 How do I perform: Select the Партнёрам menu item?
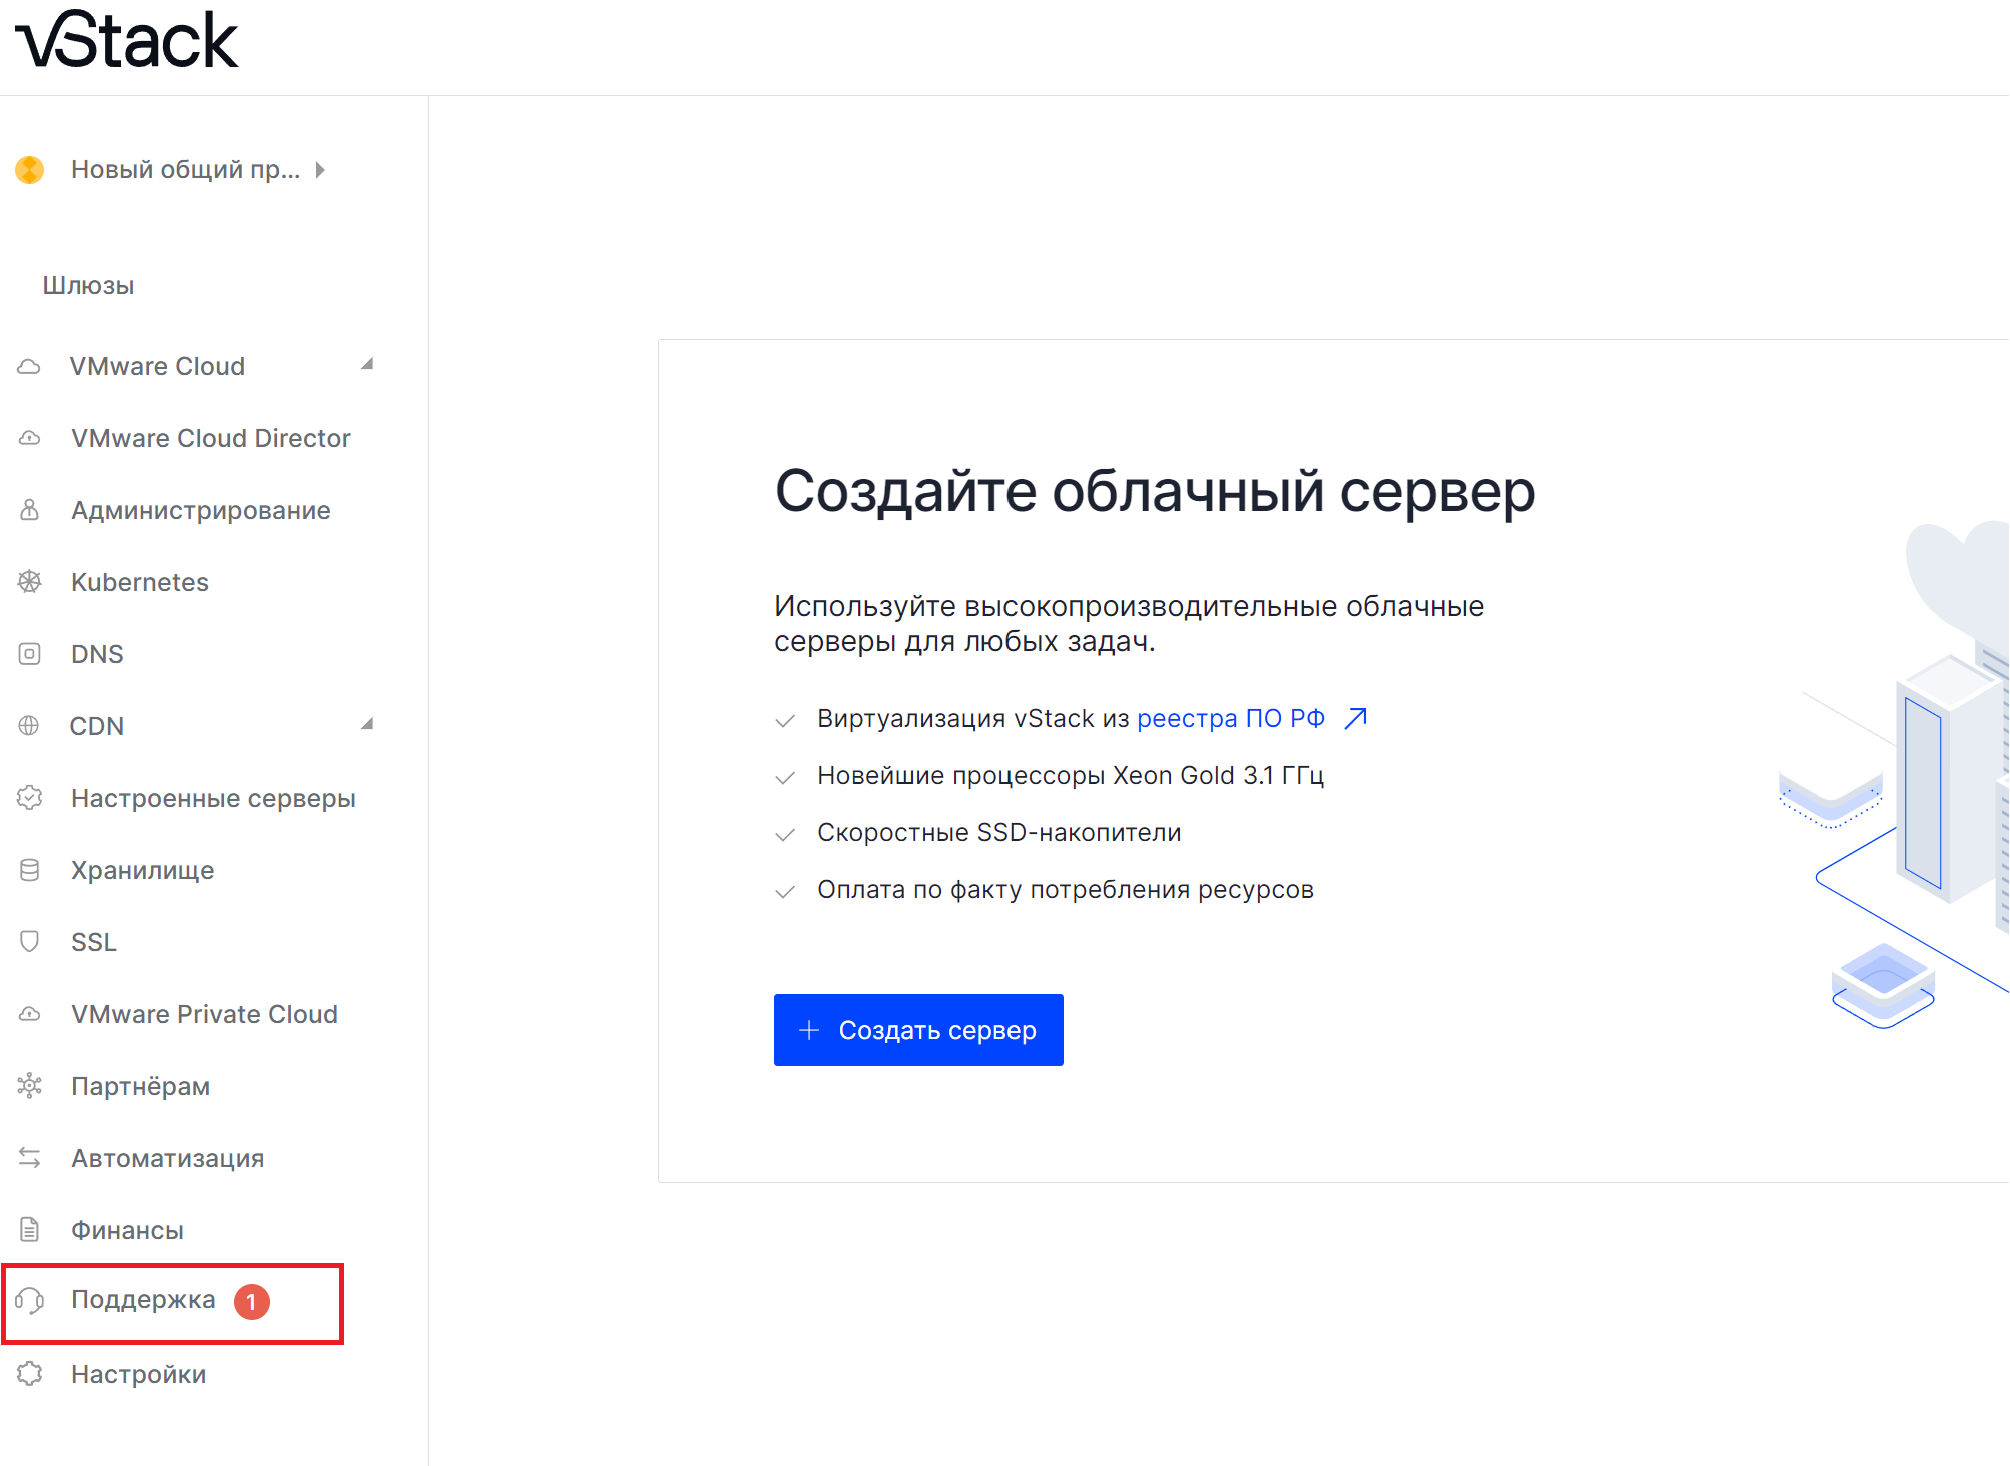[140, 1086]
